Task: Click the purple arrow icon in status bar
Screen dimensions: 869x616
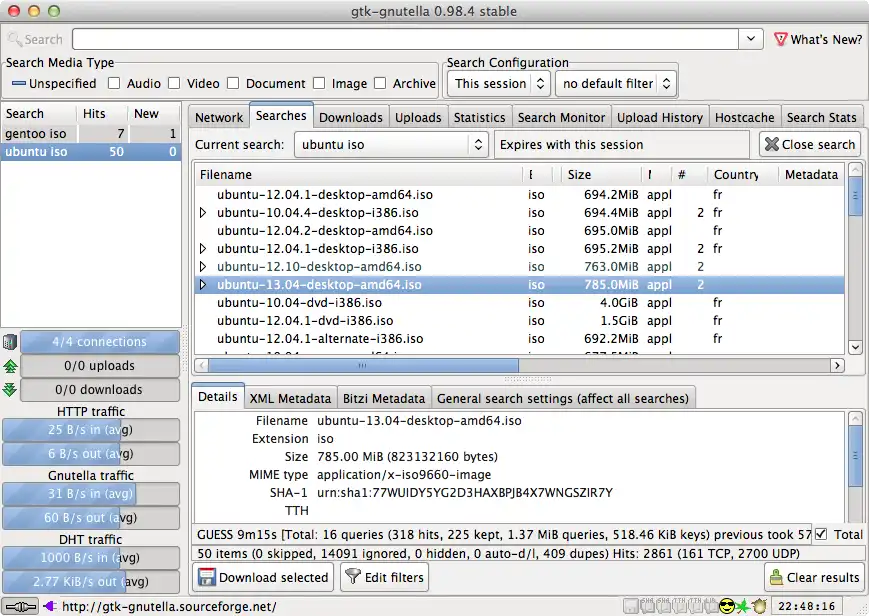Action: pyautogui.click(x=49, y=607)
